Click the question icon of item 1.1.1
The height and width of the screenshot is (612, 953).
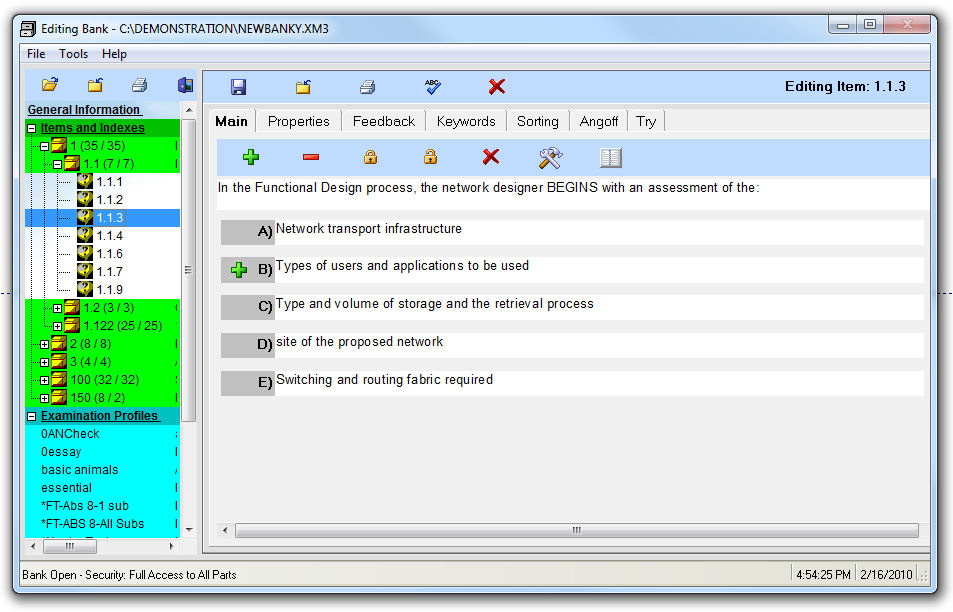(x=85, y=181)
